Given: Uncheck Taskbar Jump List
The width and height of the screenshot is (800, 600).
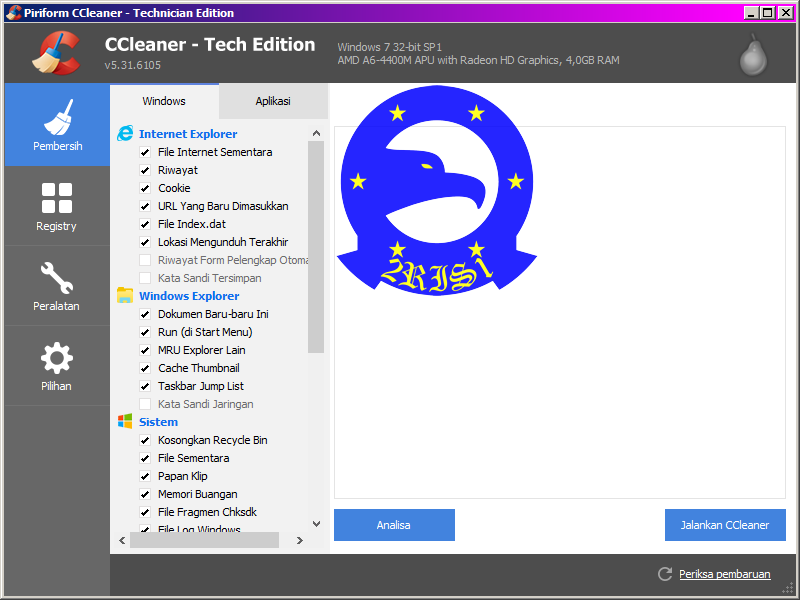Looking at the screenshot, I should click(145, 386).
